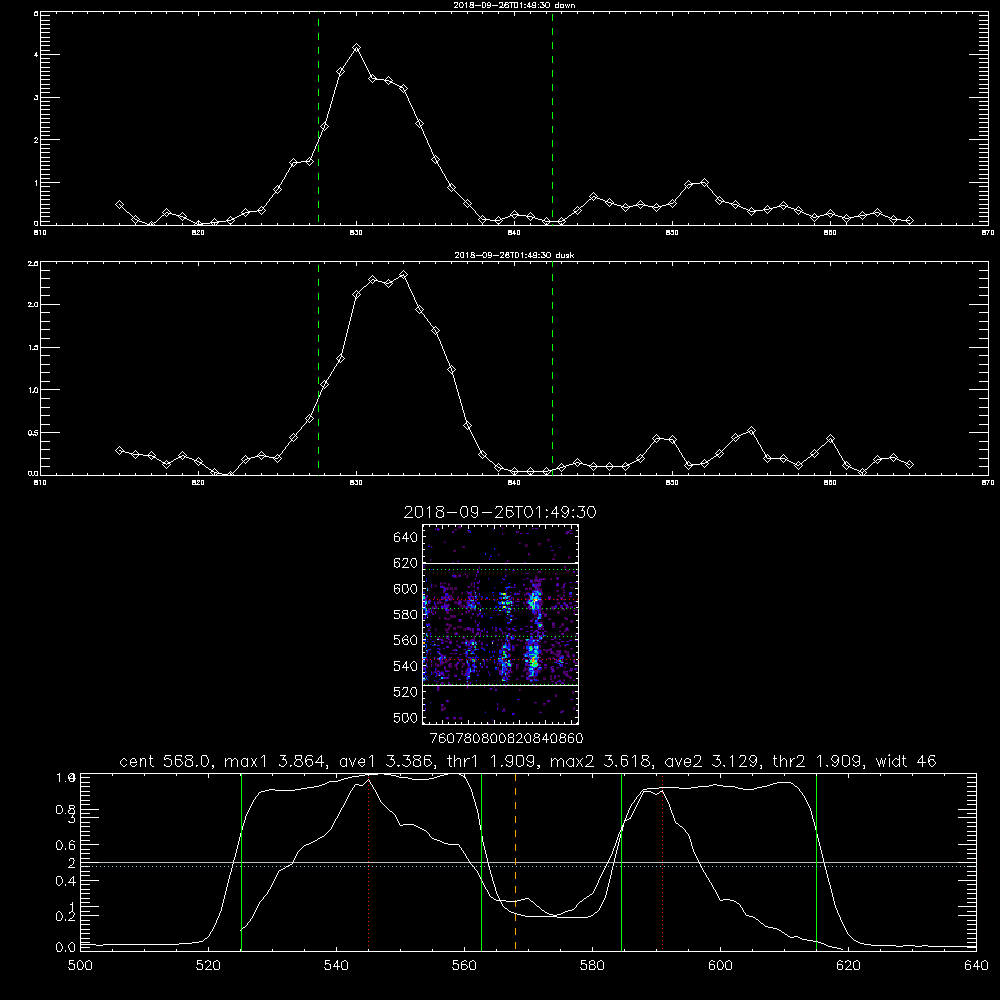Click the timestamp title above the spectral image

[x=500, y=513]
